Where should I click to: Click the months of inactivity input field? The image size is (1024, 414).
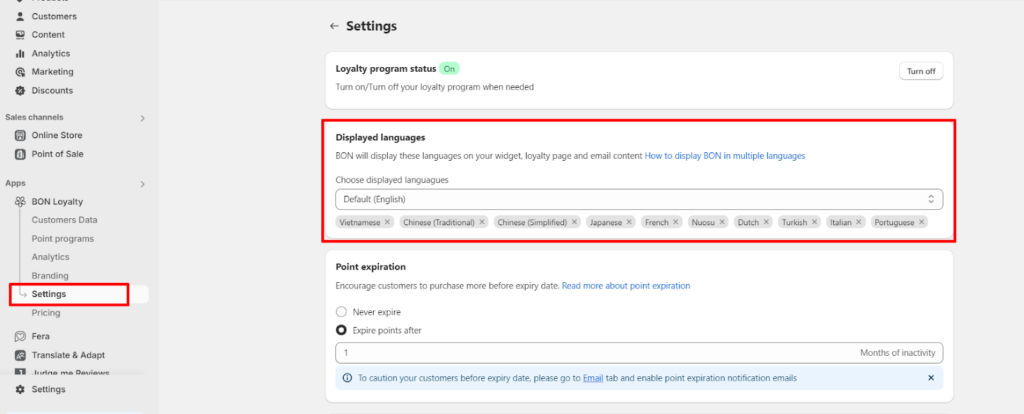tap(639, 353)
